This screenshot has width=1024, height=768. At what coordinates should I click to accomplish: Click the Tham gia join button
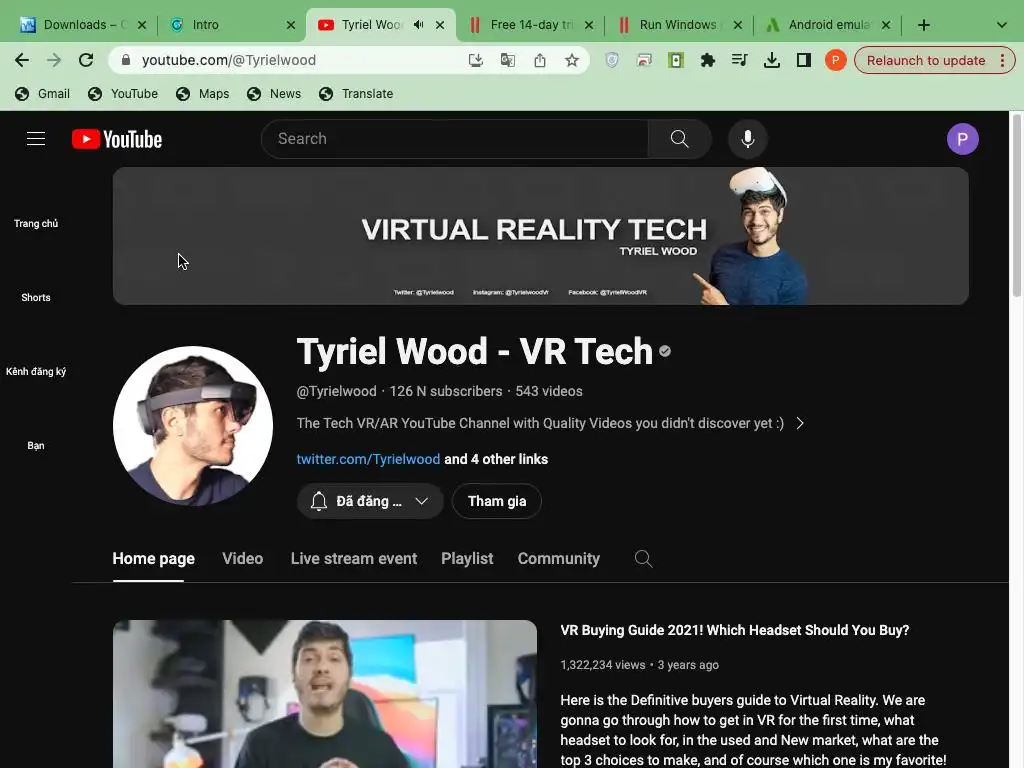click(x=496, y=501)
